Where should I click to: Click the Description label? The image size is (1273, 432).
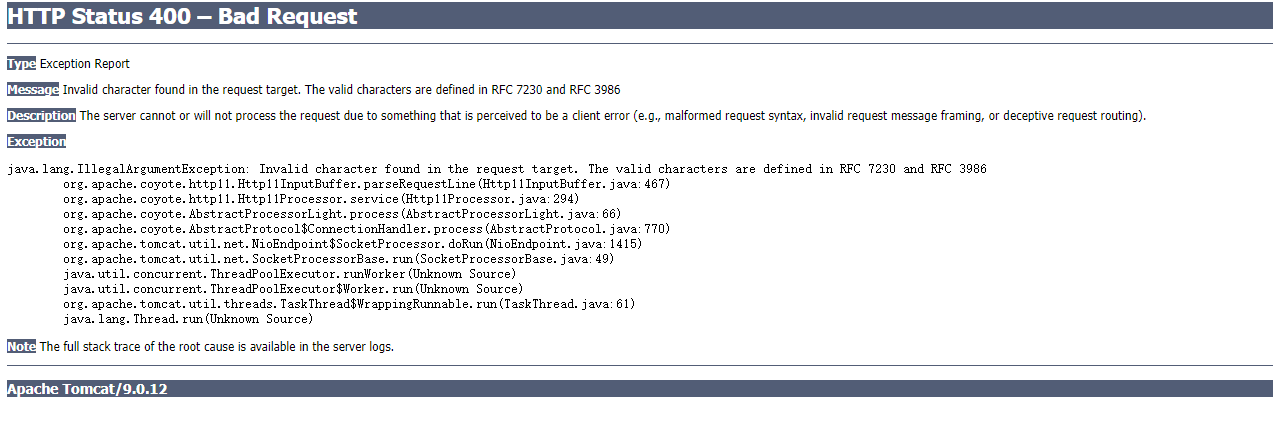(x=41, y=116)
